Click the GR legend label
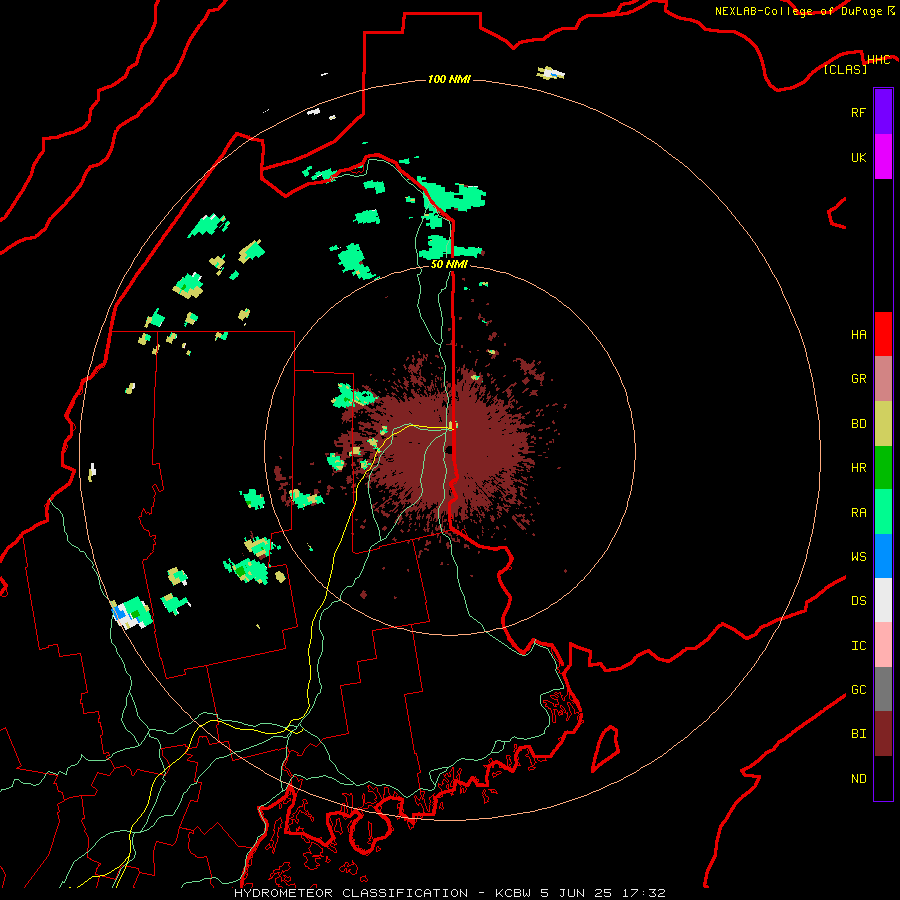900x900 pixels. [x=858, y=379]
